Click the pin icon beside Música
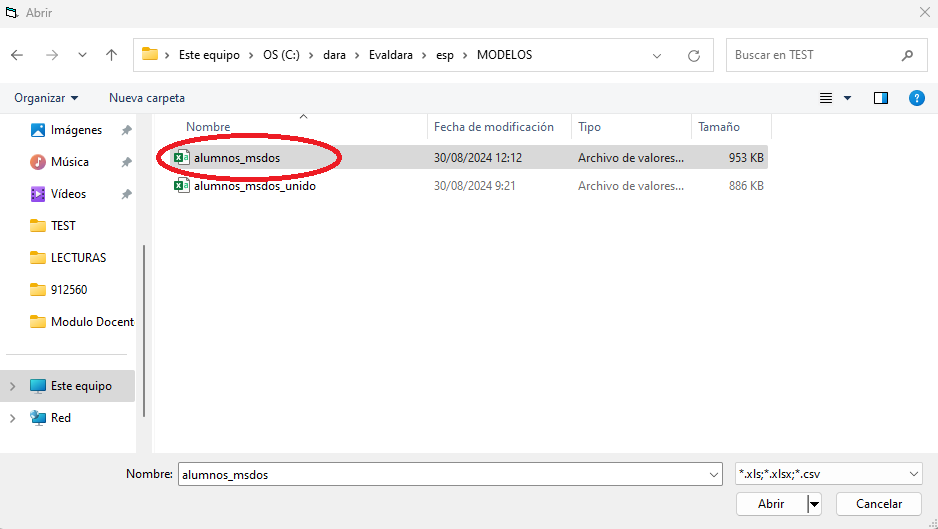The width and height of the screenshot is (938, 529). [126, 162]
